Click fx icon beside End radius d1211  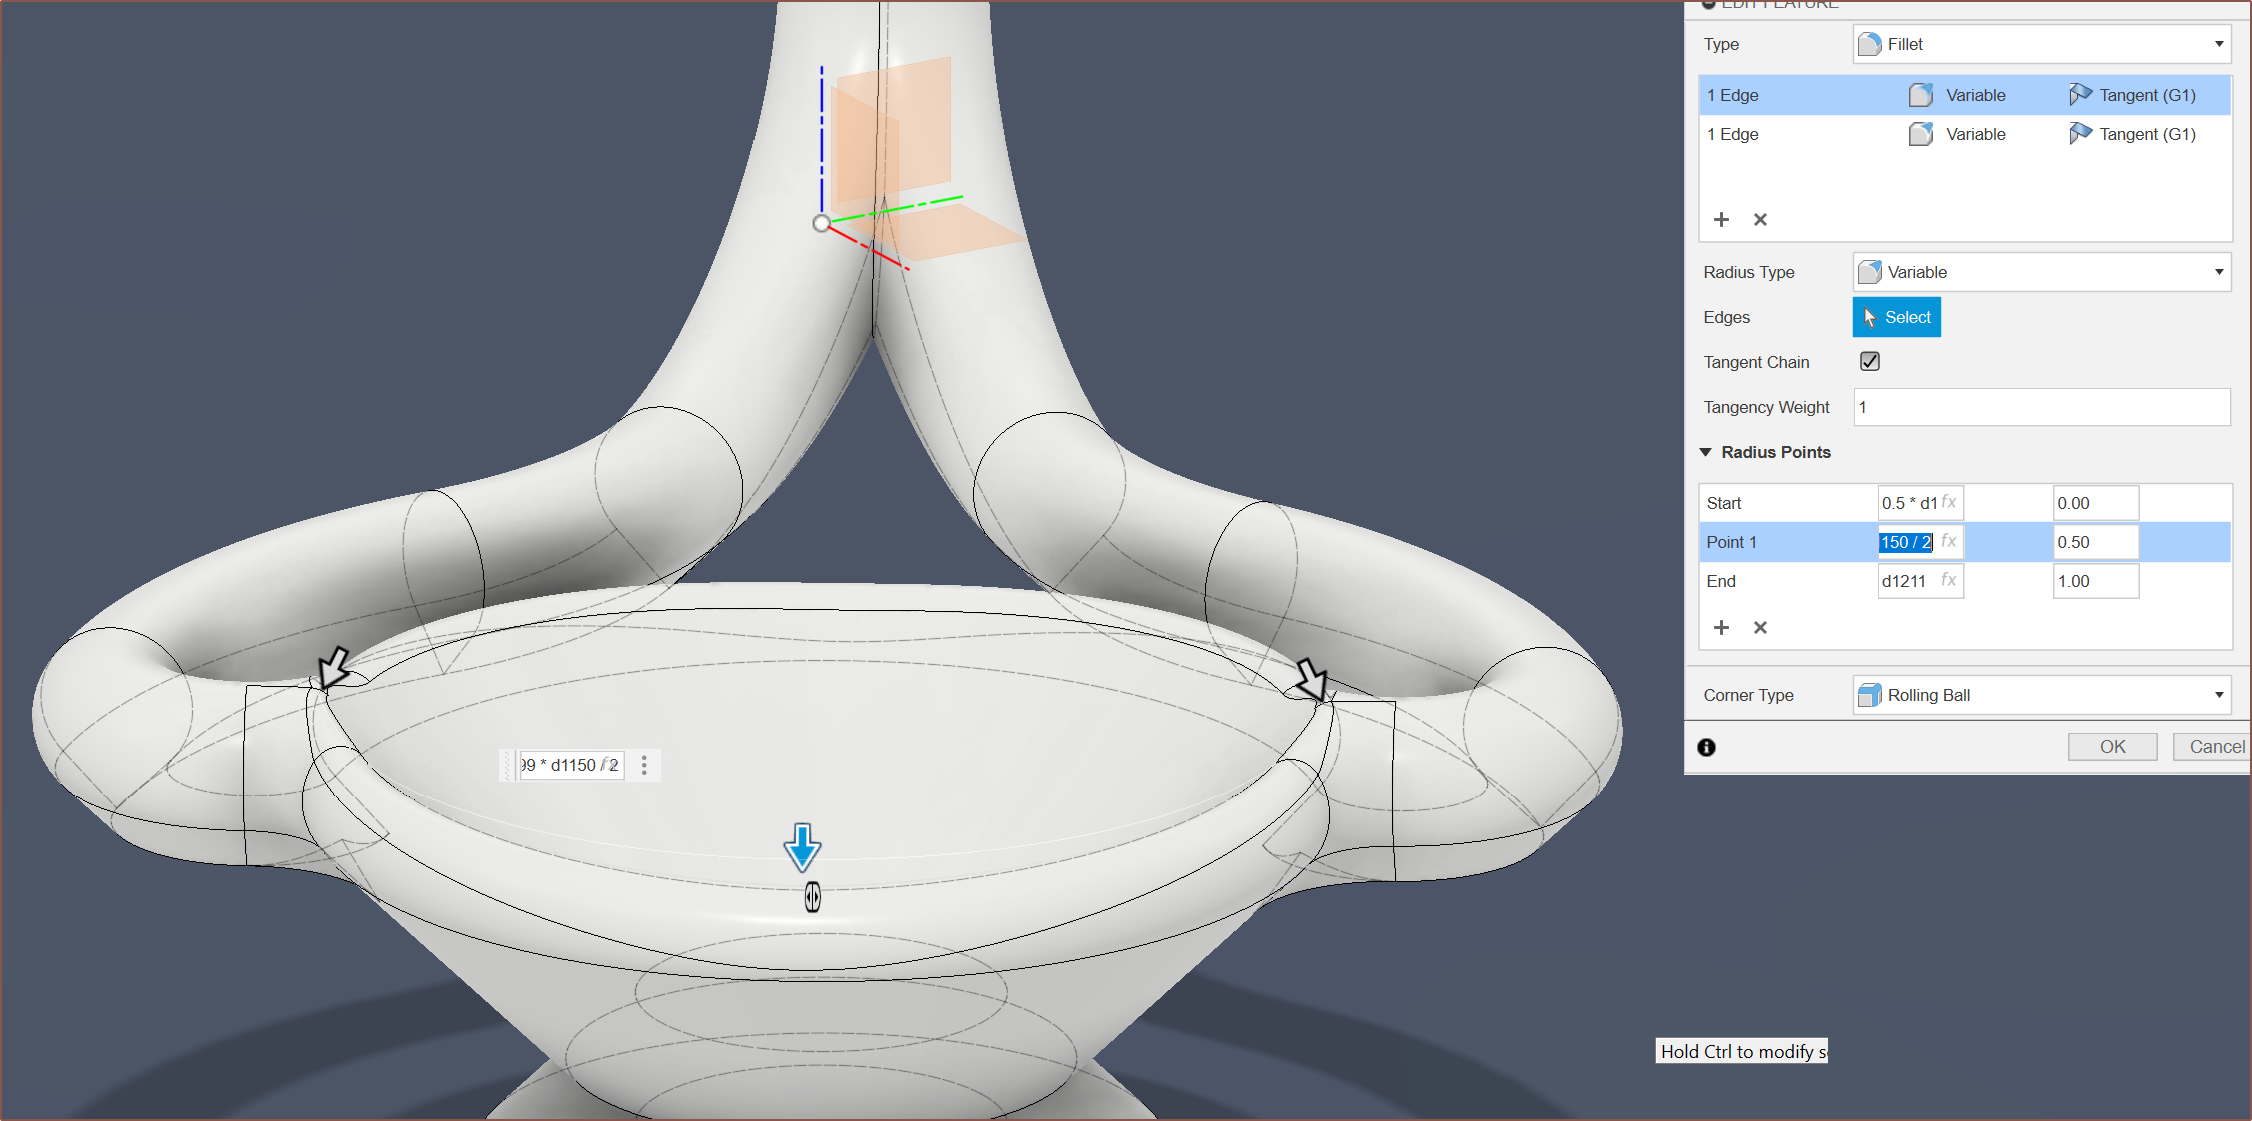coord(1949,580)
